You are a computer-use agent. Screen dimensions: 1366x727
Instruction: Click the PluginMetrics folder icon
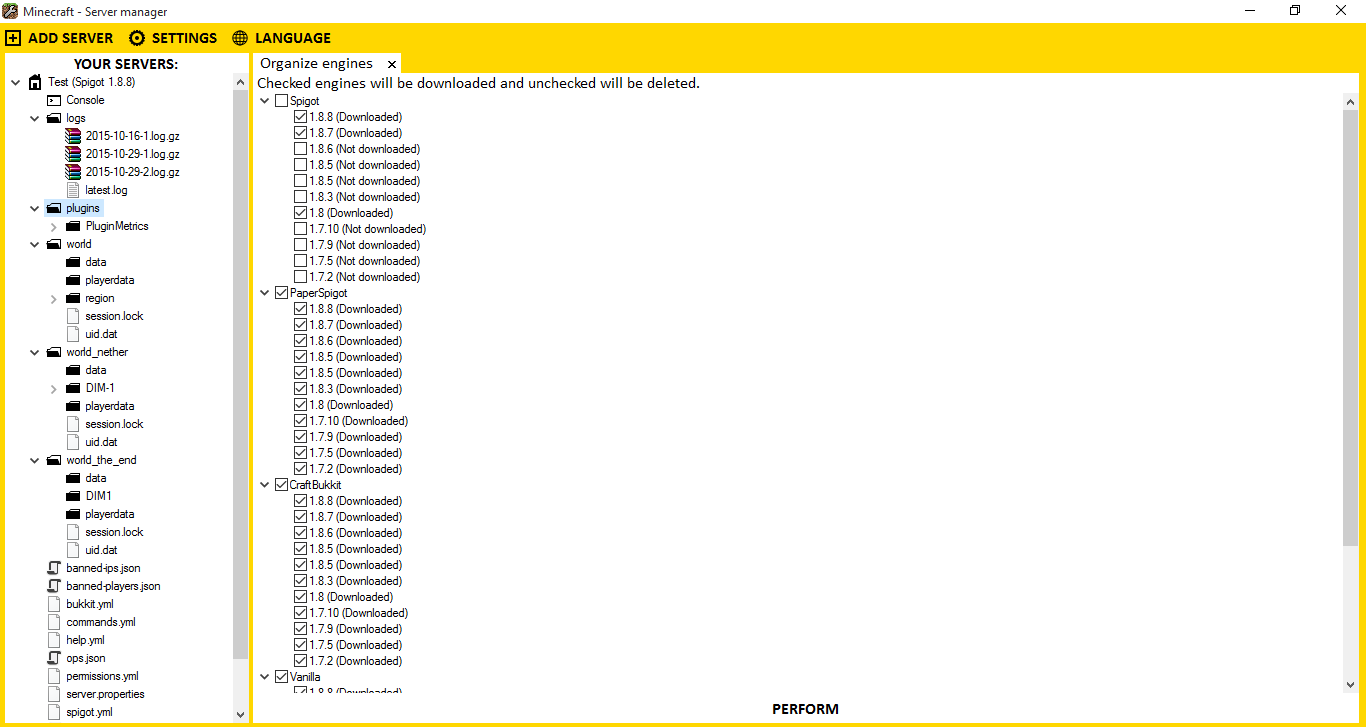pyautogui.click(x=73, y=226)
